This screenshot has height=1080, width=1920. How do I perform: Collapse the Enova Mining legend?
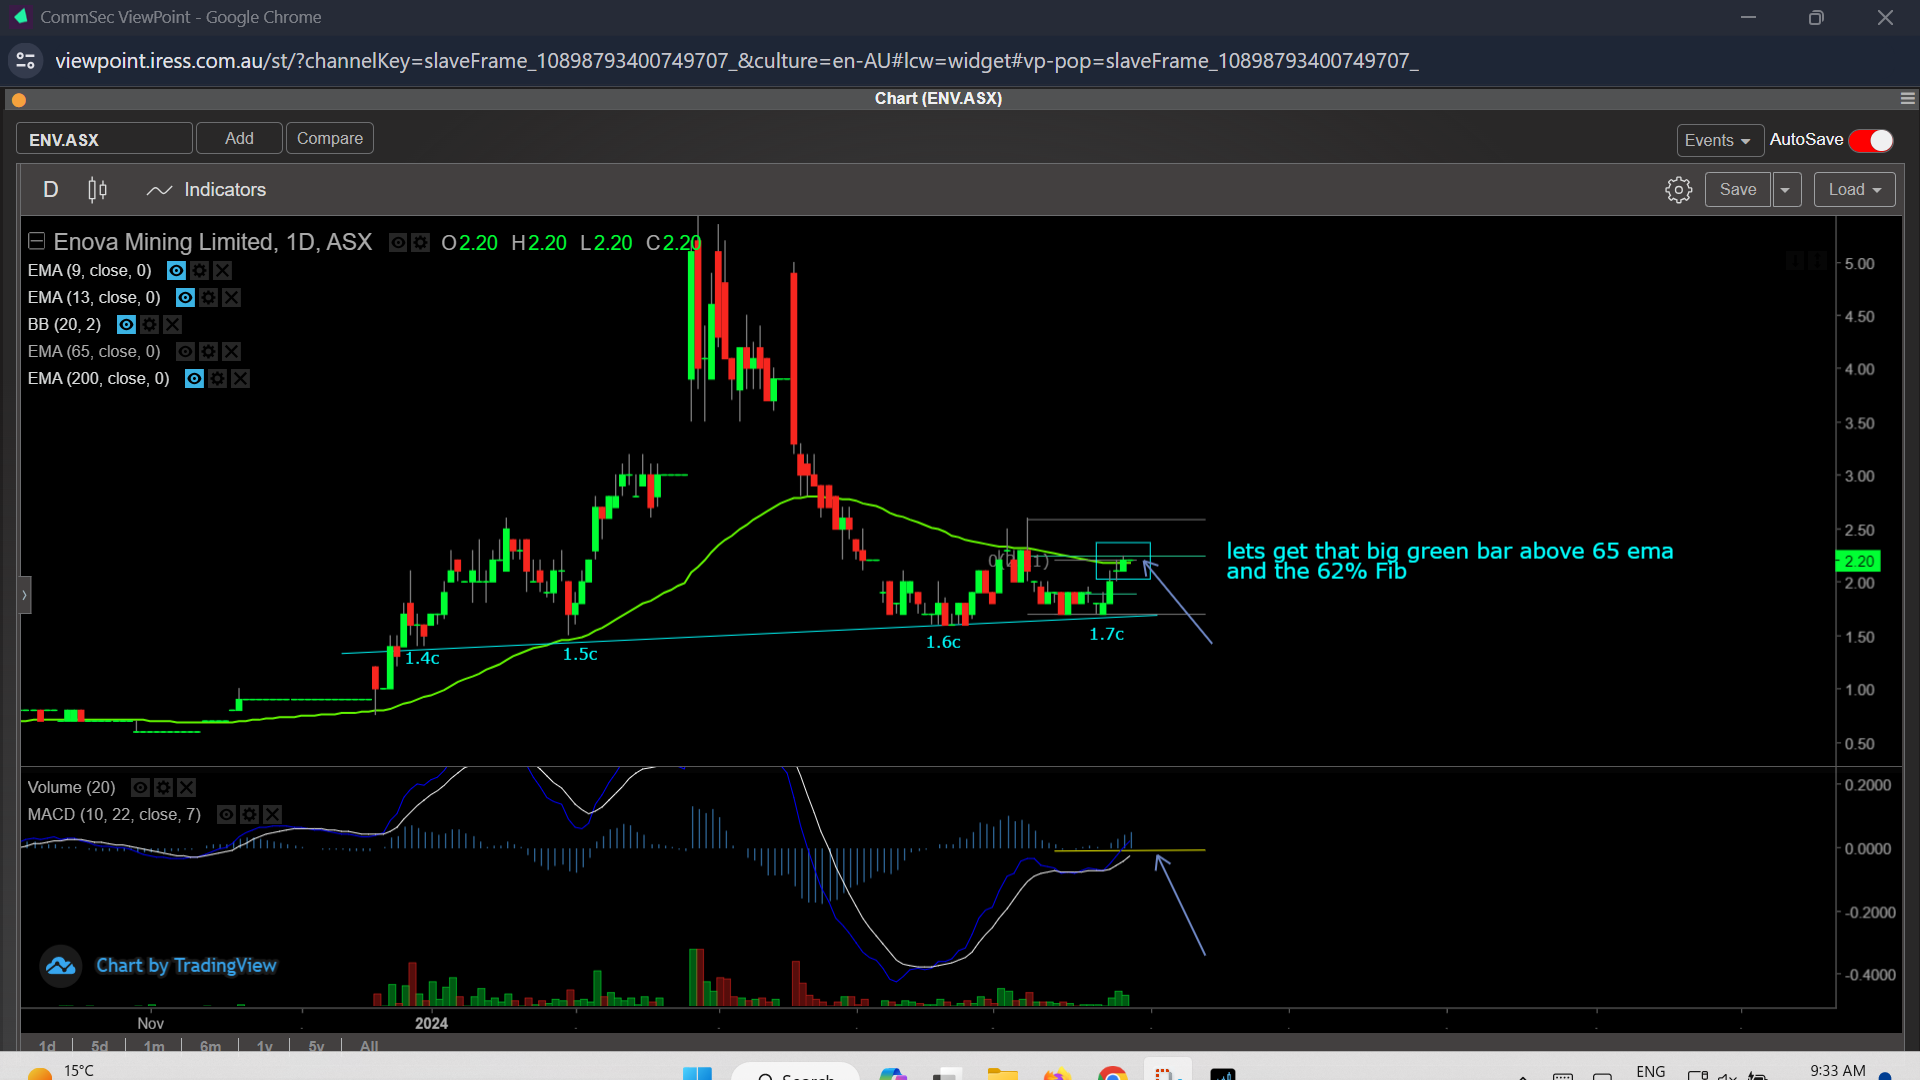36,241
